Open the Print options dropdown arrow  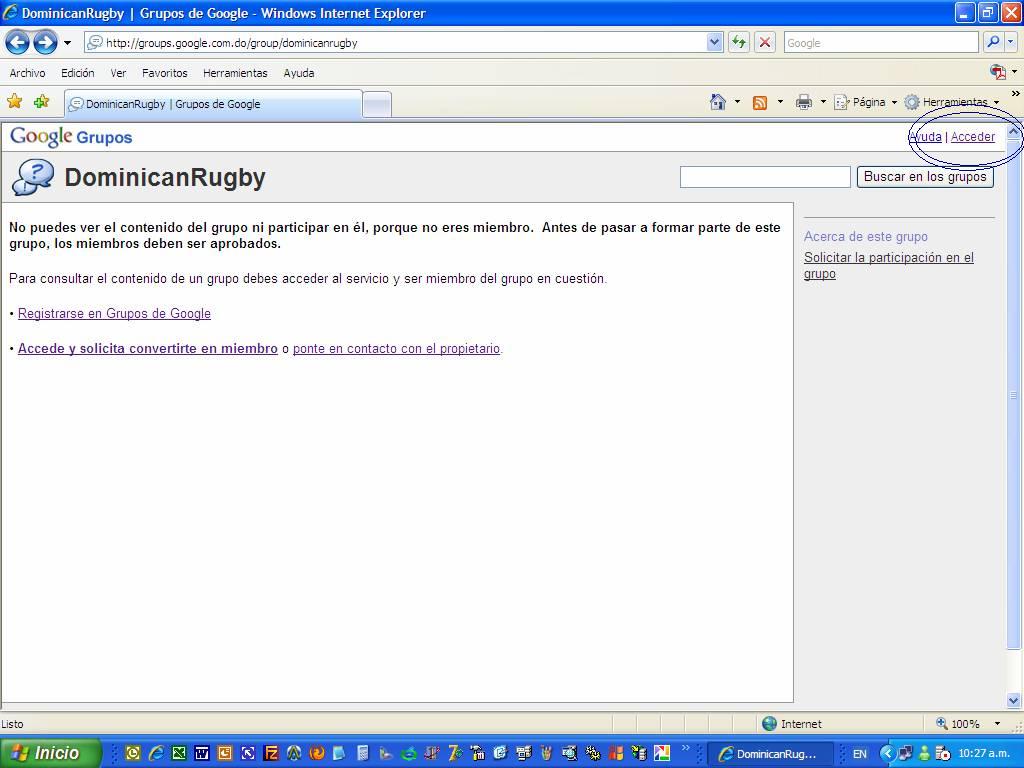click(823, 102)
